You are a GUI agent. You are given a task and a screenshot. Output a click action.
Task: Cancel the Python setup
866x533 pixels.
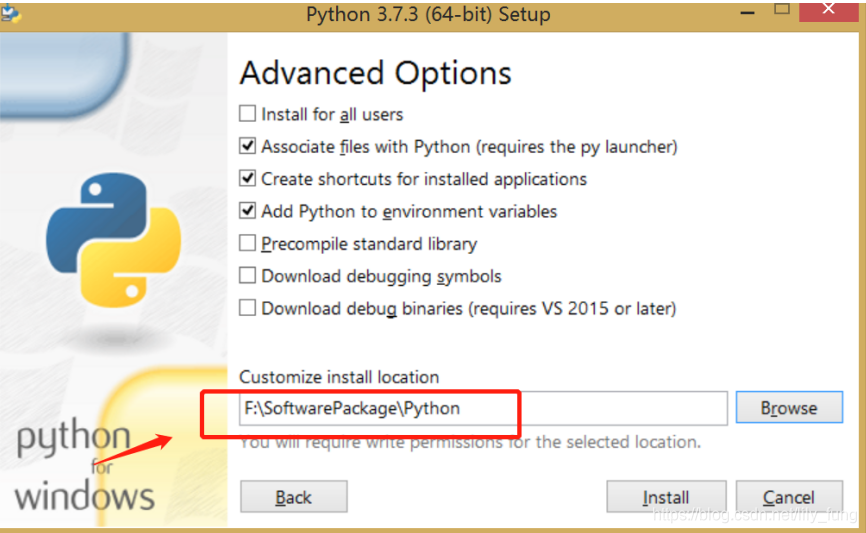pos(789,497)
